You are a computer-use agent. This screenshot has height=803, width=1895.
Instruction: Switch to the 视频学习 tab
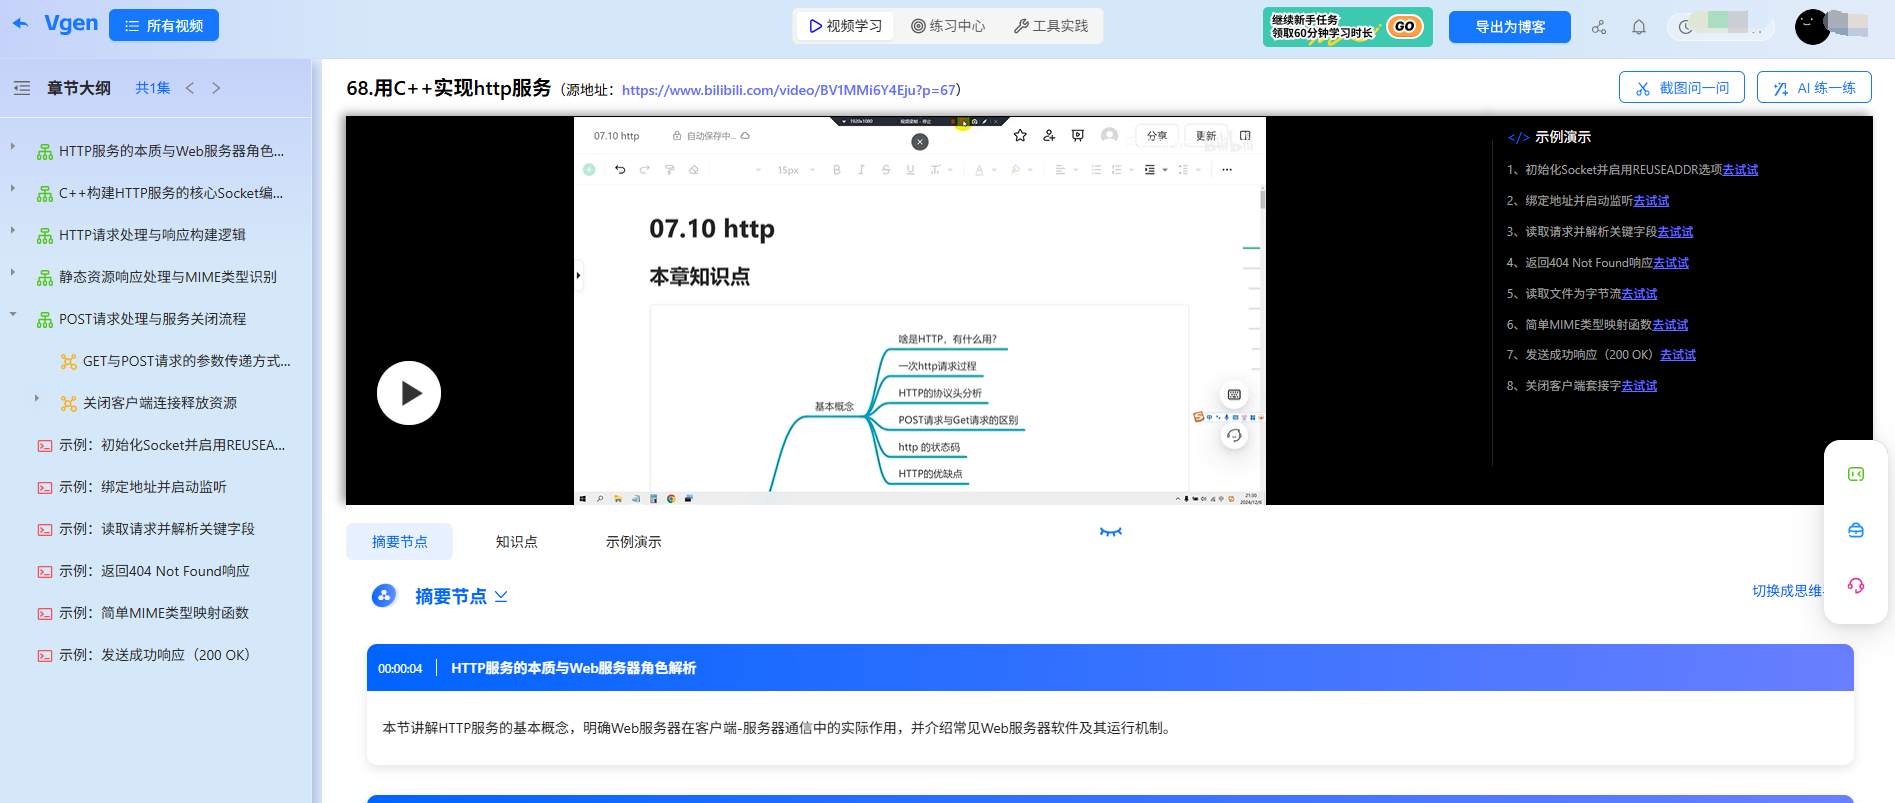click(846, 26)
